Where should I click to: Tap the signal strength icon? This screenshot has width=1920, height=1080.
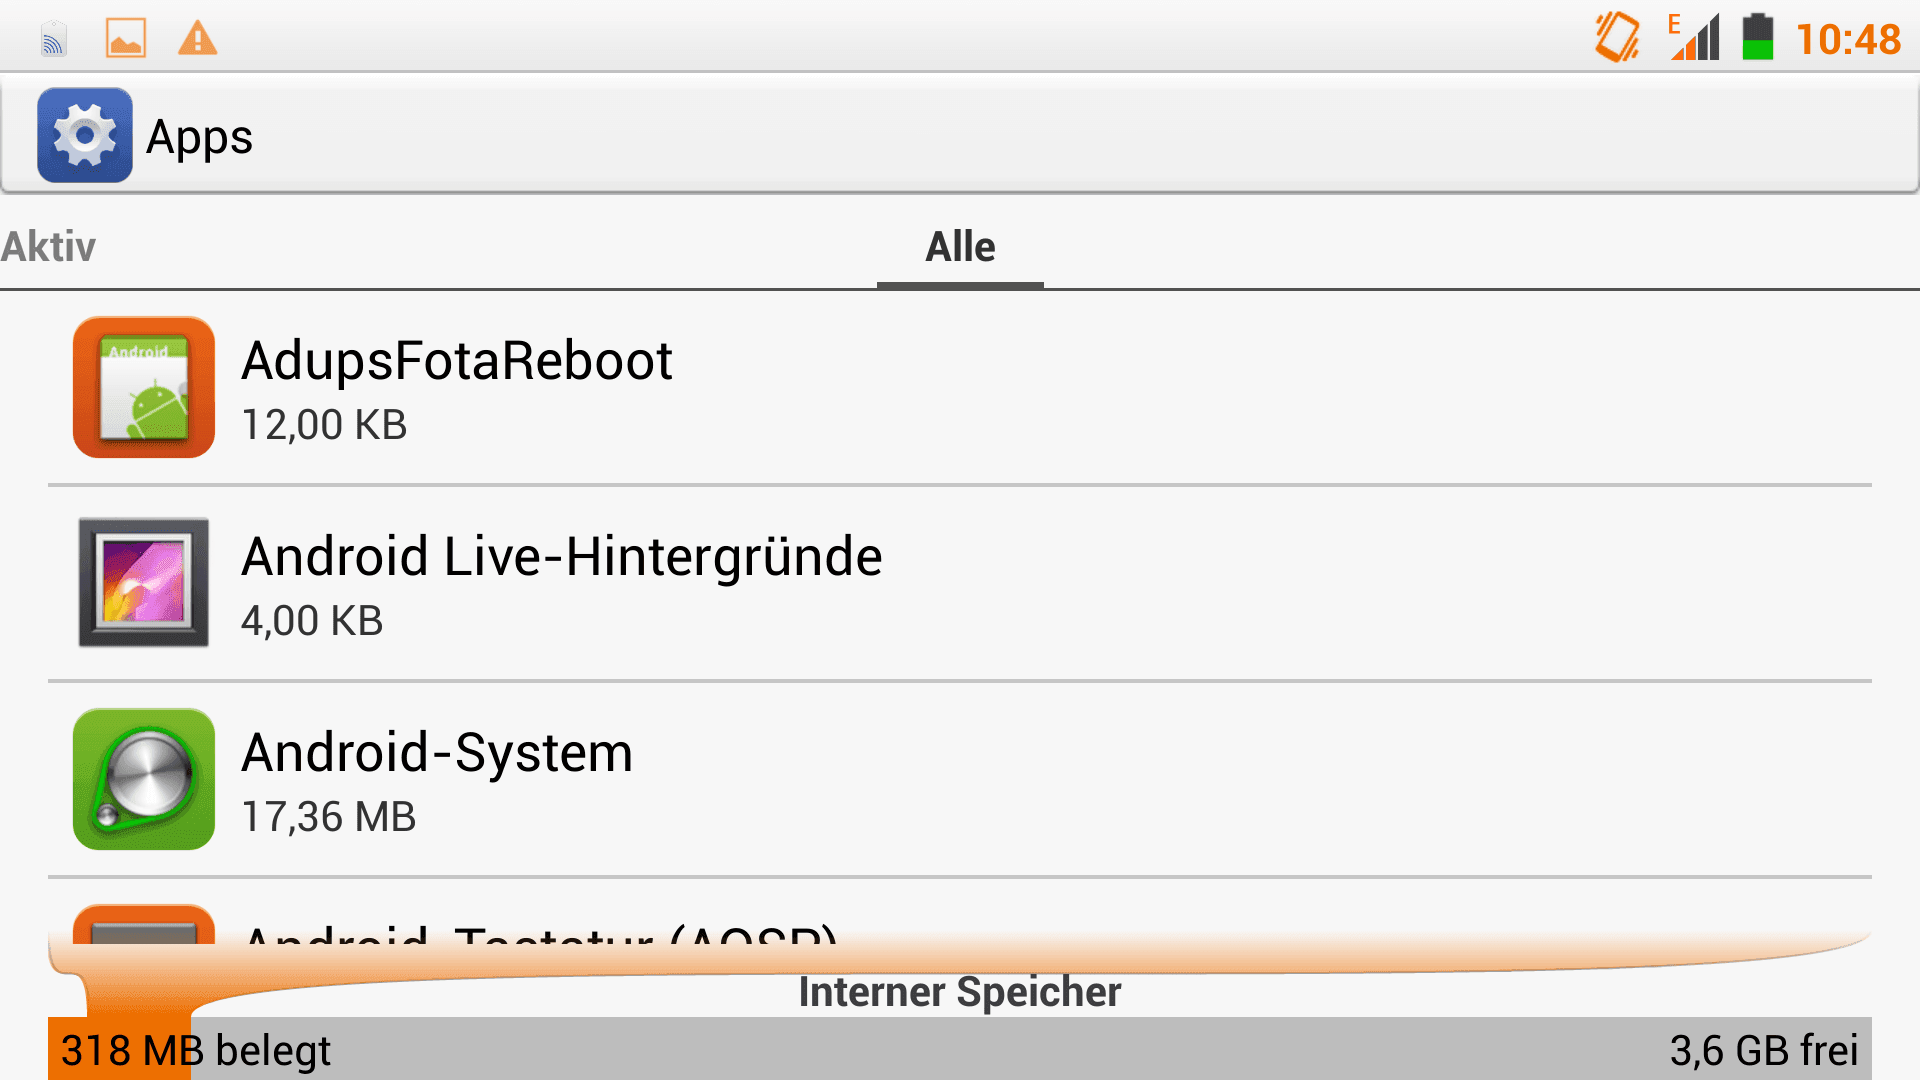point(1695,38)
